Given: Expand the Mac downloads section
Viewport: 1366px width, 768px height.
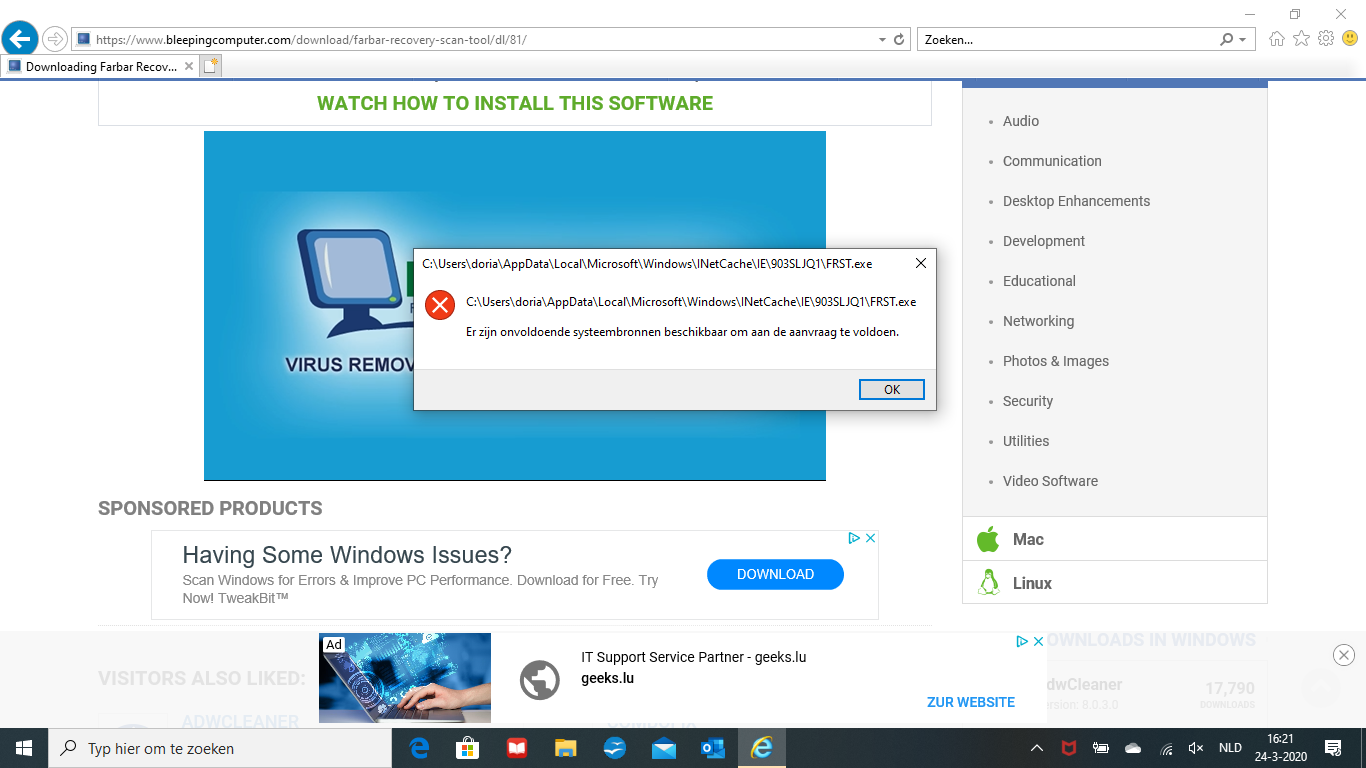Looking at the screenshot, I should pyautogui.click(x=1115, y=539).
